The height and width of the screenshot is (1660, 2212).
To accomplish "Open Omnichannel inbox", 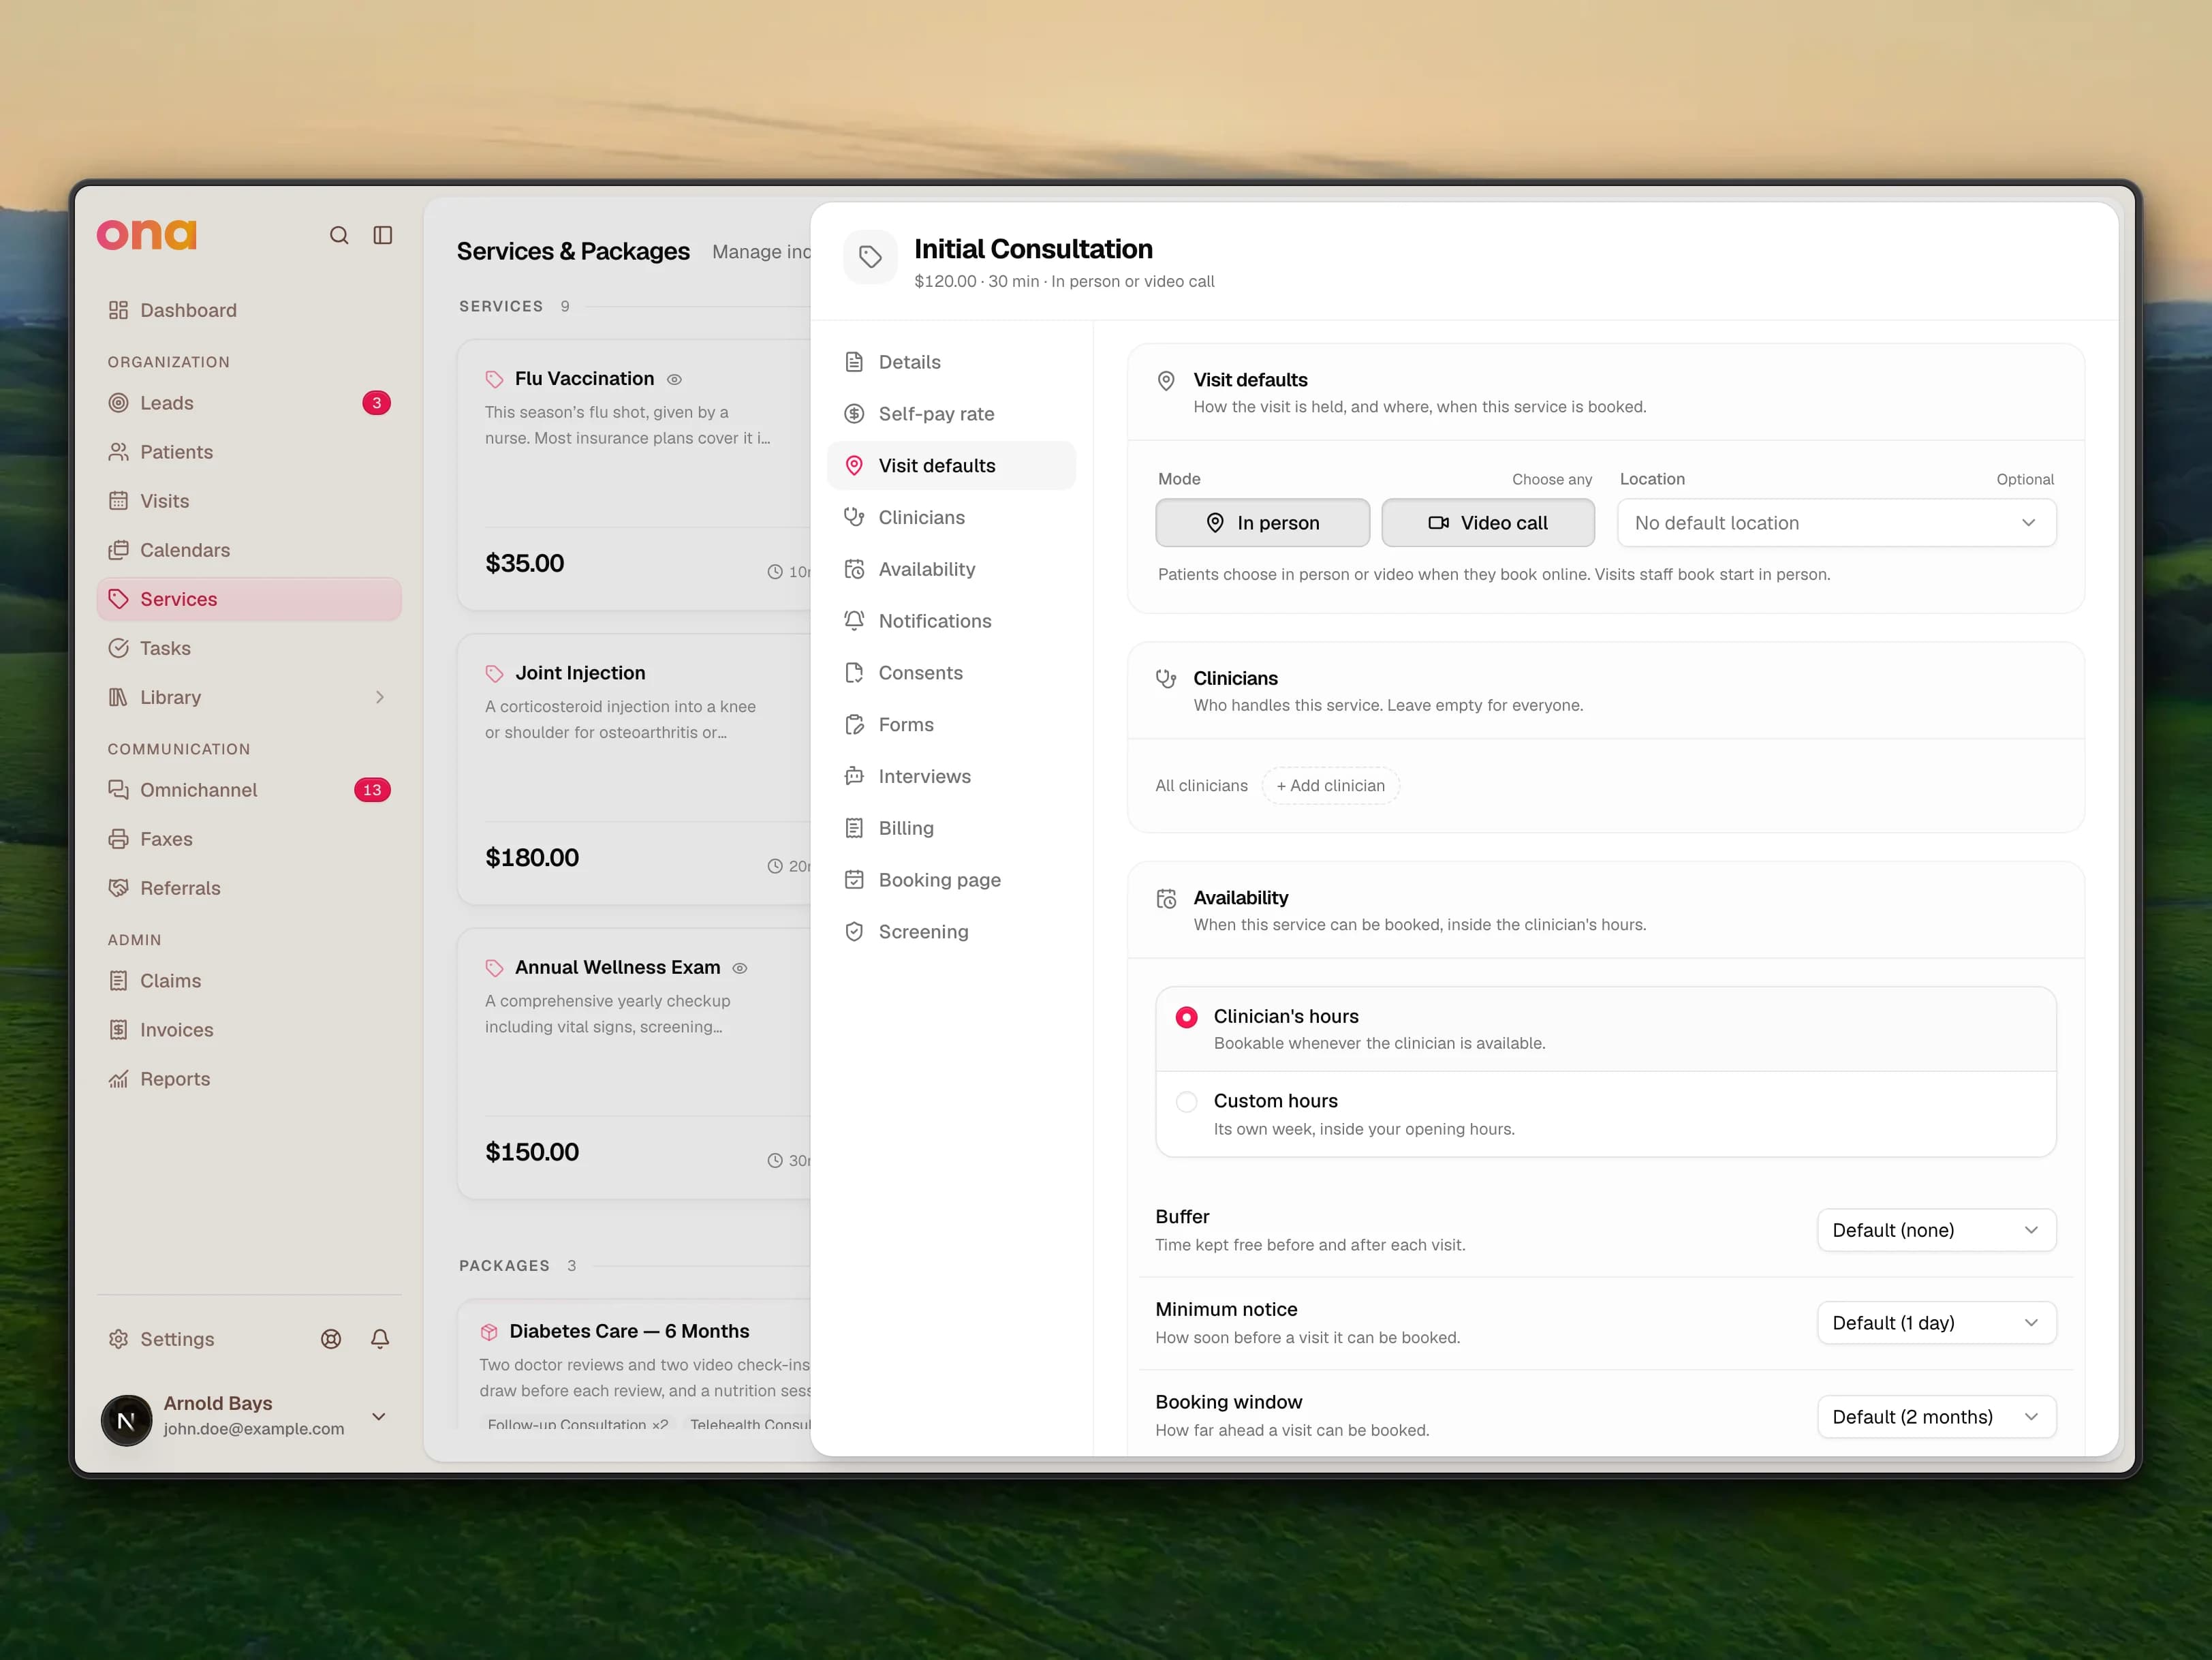I will [x=249, y=790].
